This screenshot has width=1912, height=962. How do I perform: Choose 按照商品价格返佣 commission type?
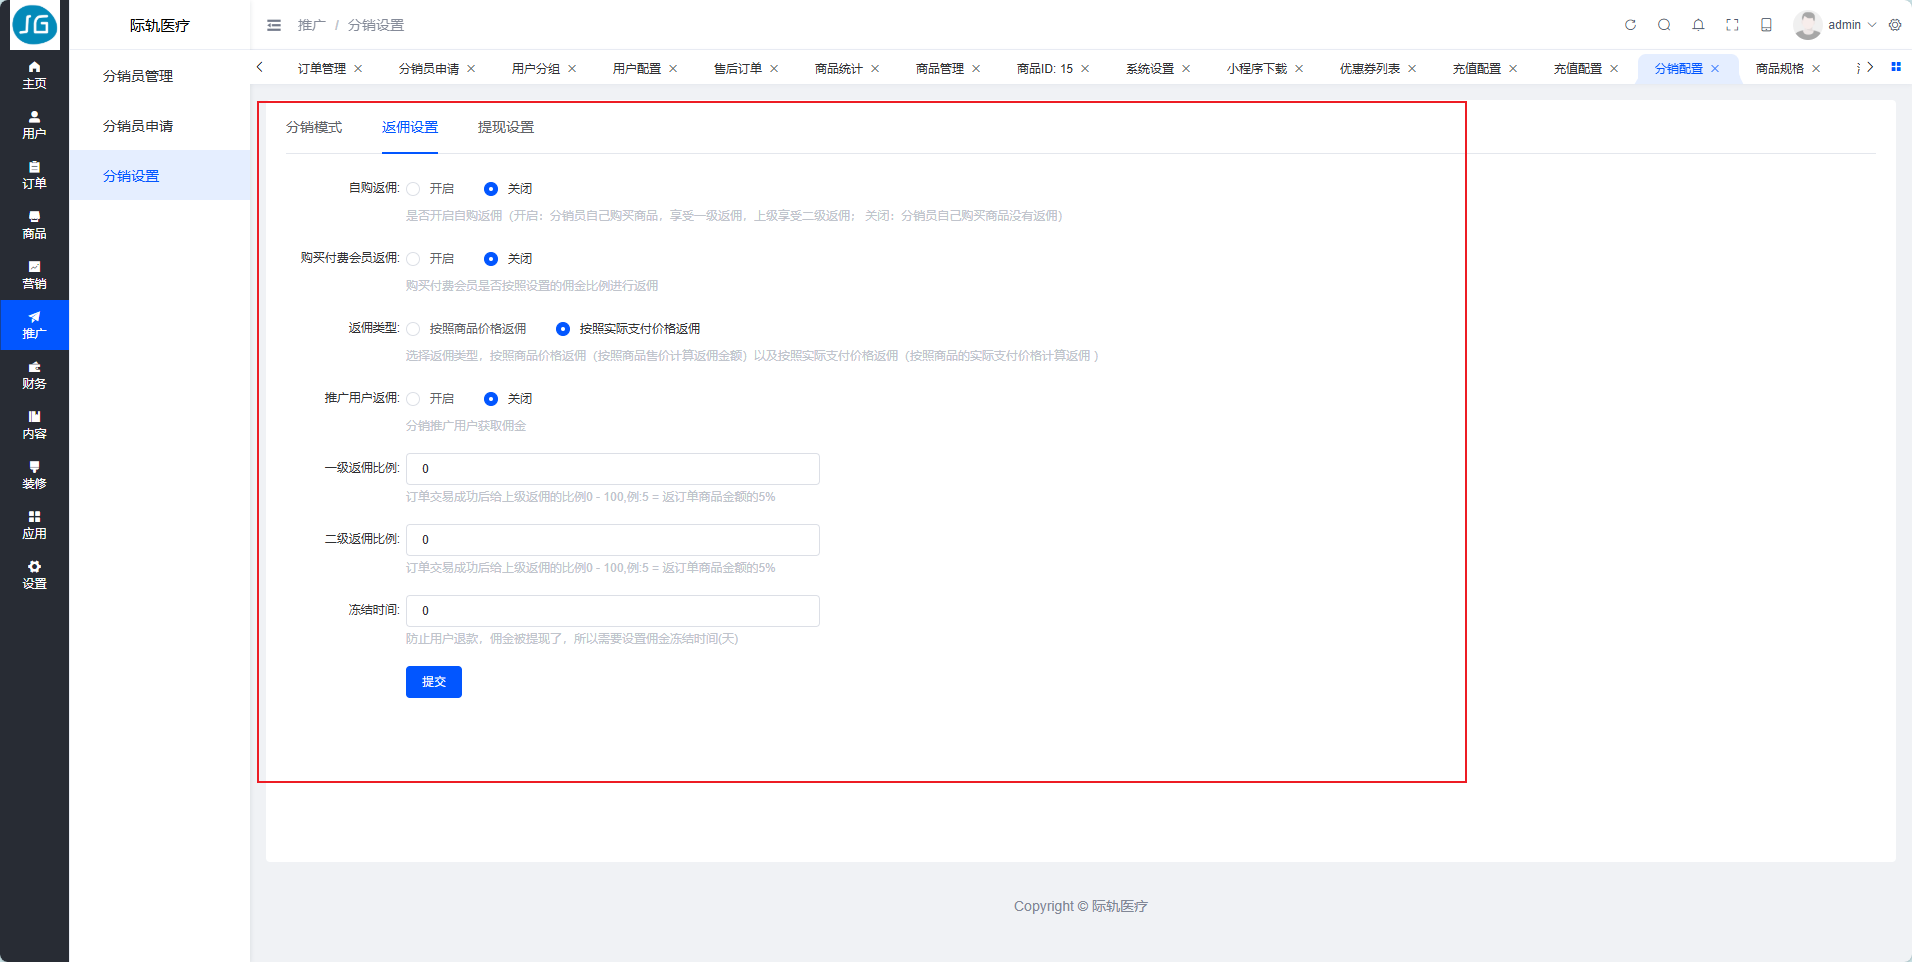tap(413, 329)
